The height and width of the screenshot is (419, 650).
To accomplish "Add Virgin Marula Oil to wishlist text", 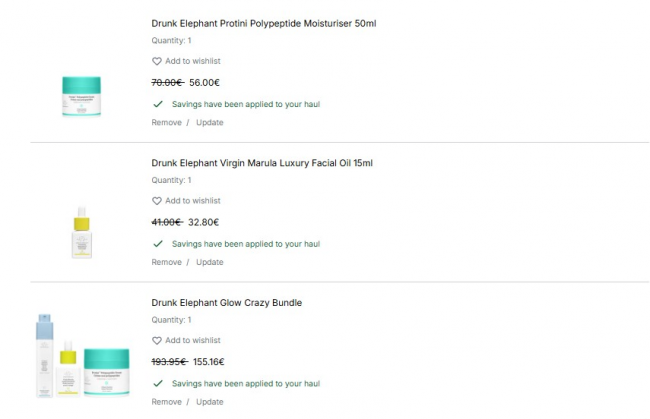I will coord(193,201).
